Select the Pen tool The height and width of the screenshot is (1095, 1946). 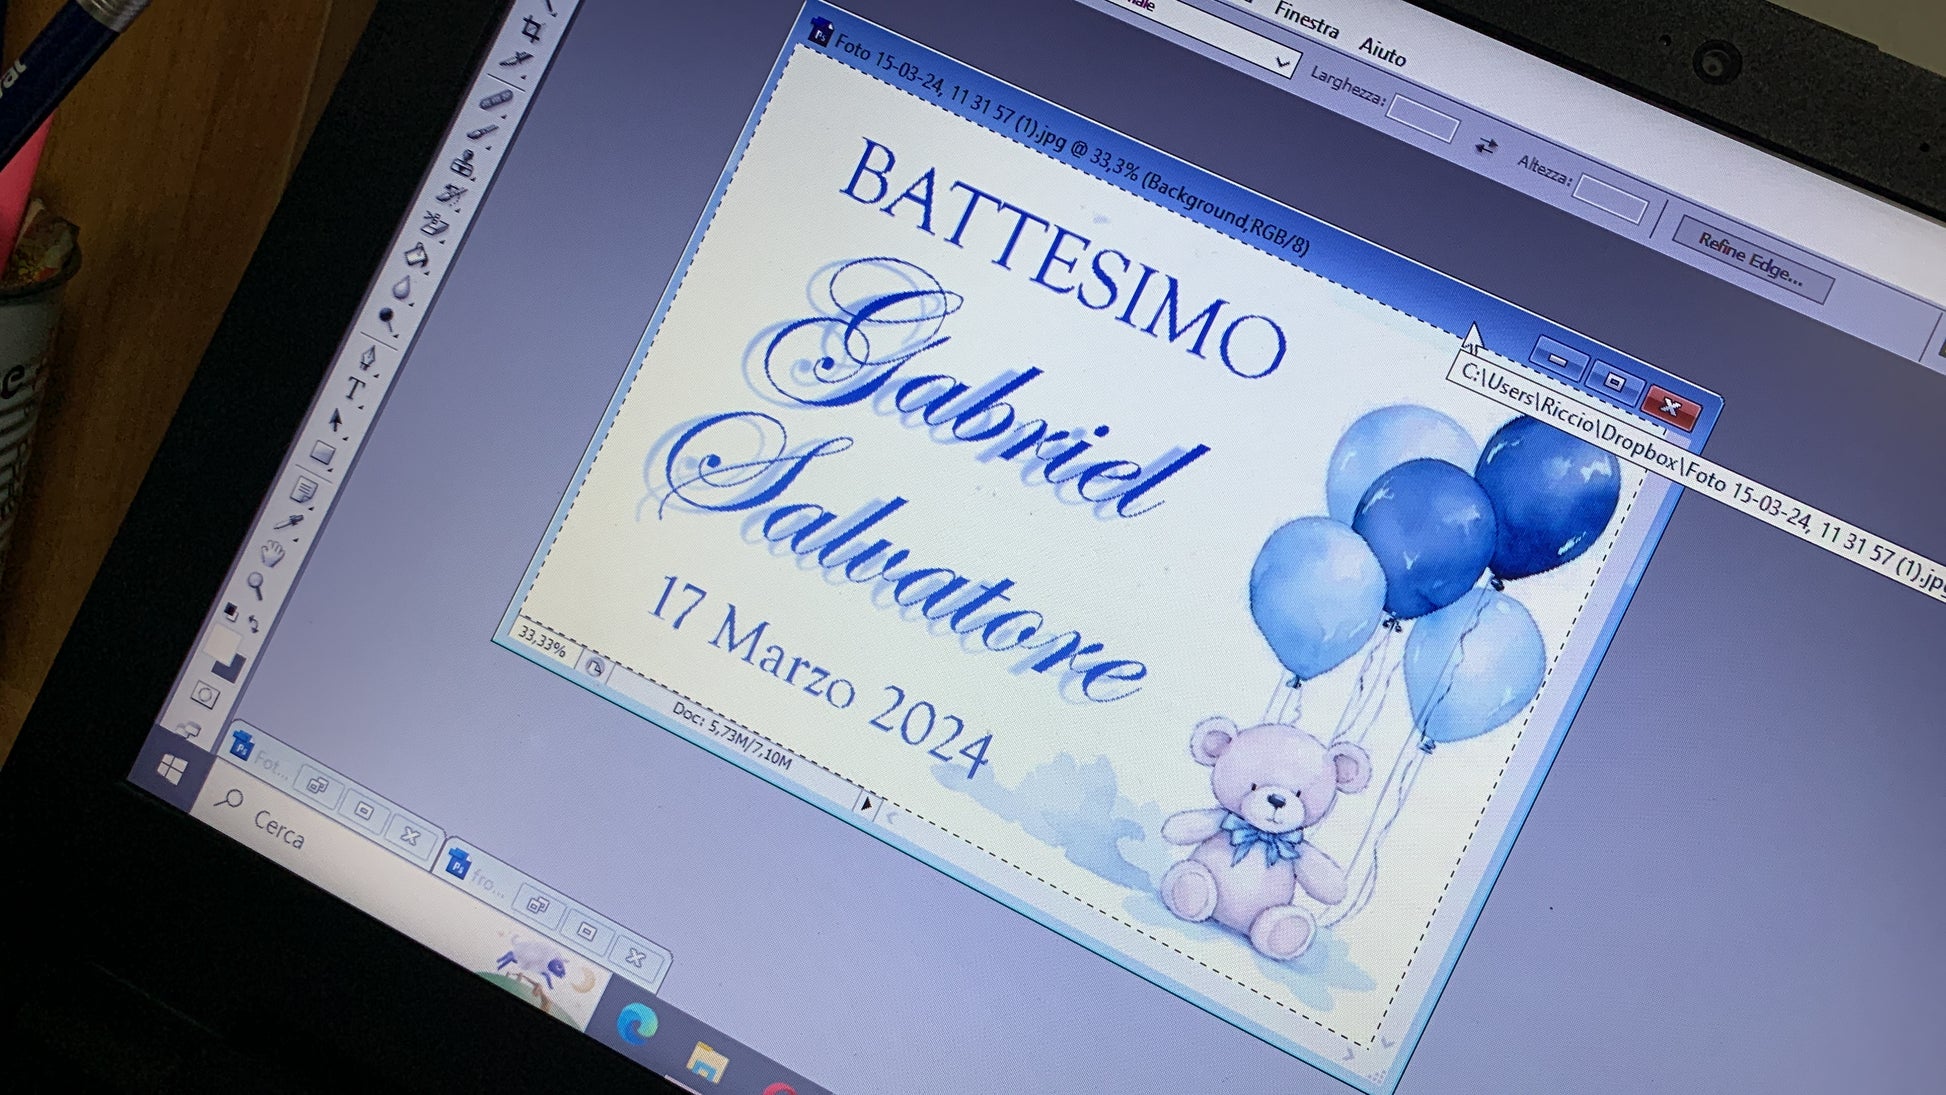coord(367,357)
